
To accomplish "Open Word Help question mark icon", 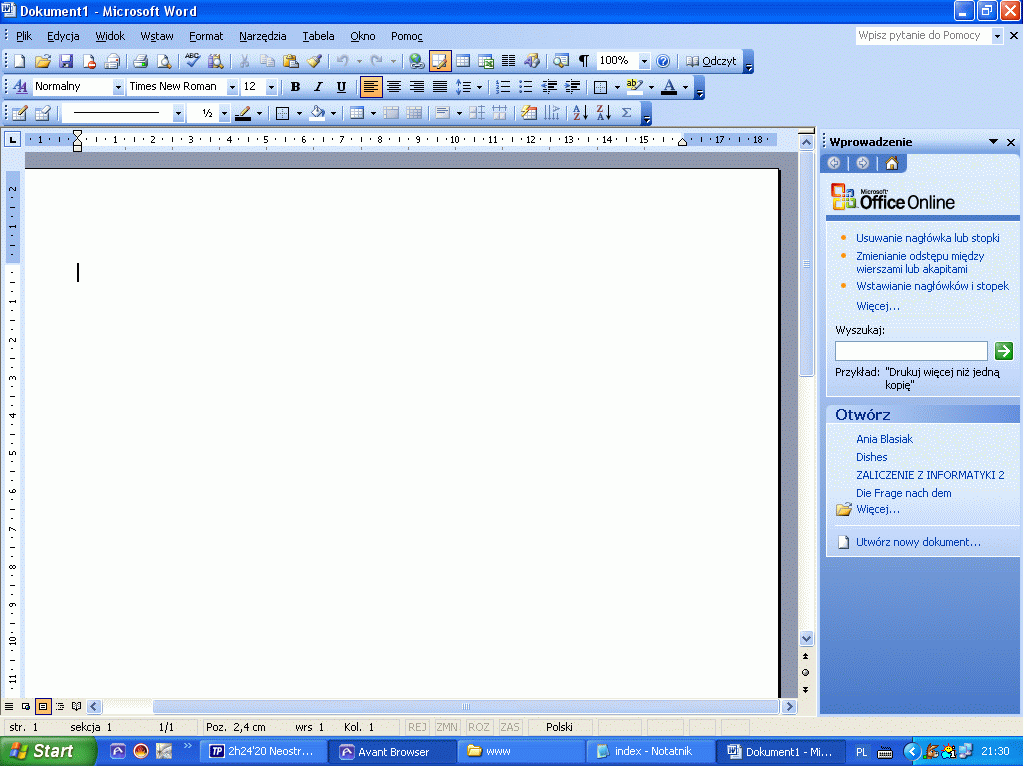I will 663,61.
